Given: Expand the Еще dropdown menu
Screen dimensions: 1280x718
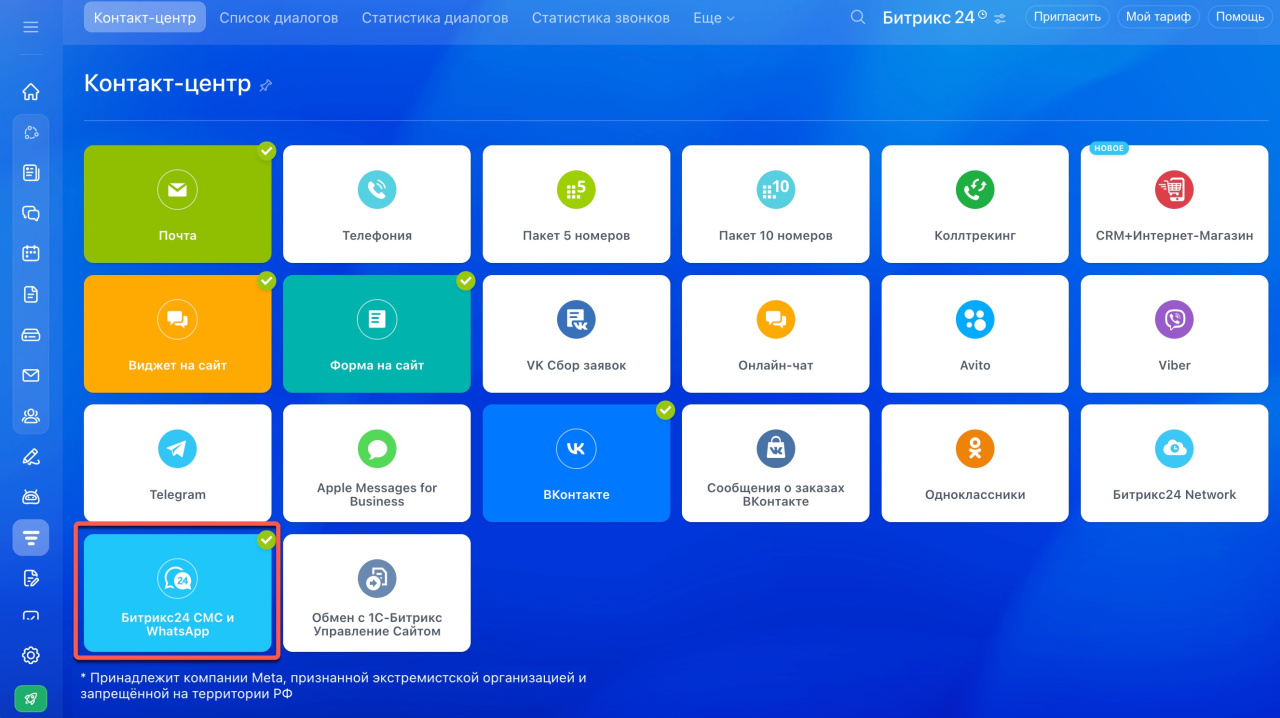Looking at the screenshot, I should click(713, 18).
